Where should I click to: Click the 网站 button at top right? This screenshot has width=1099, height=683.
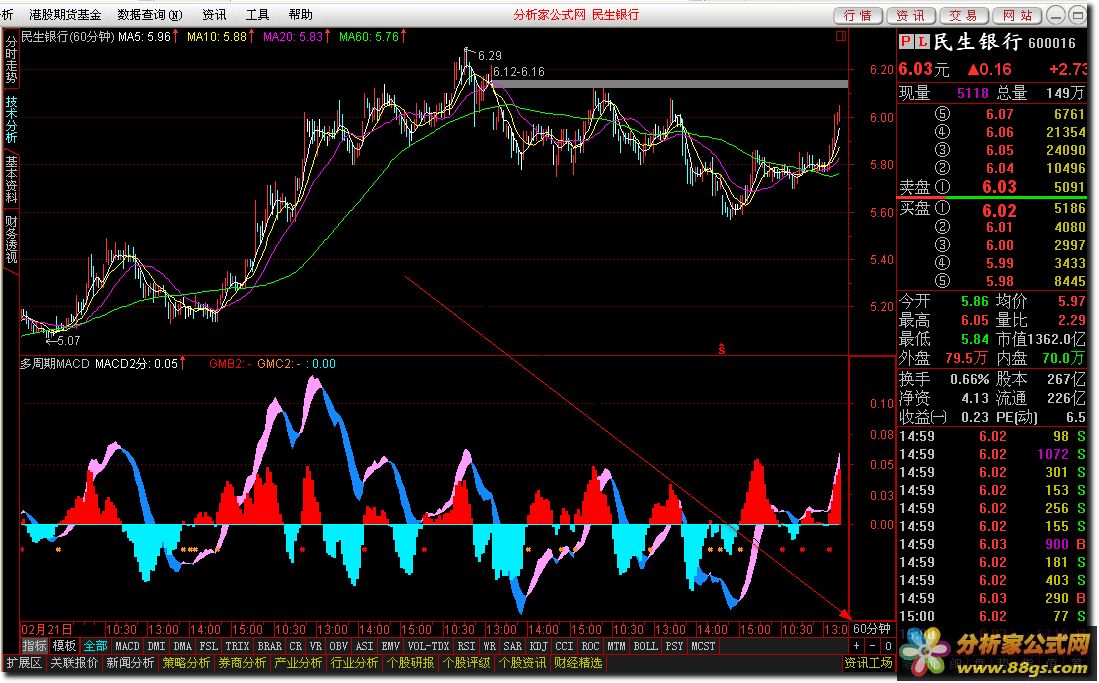1017,15
